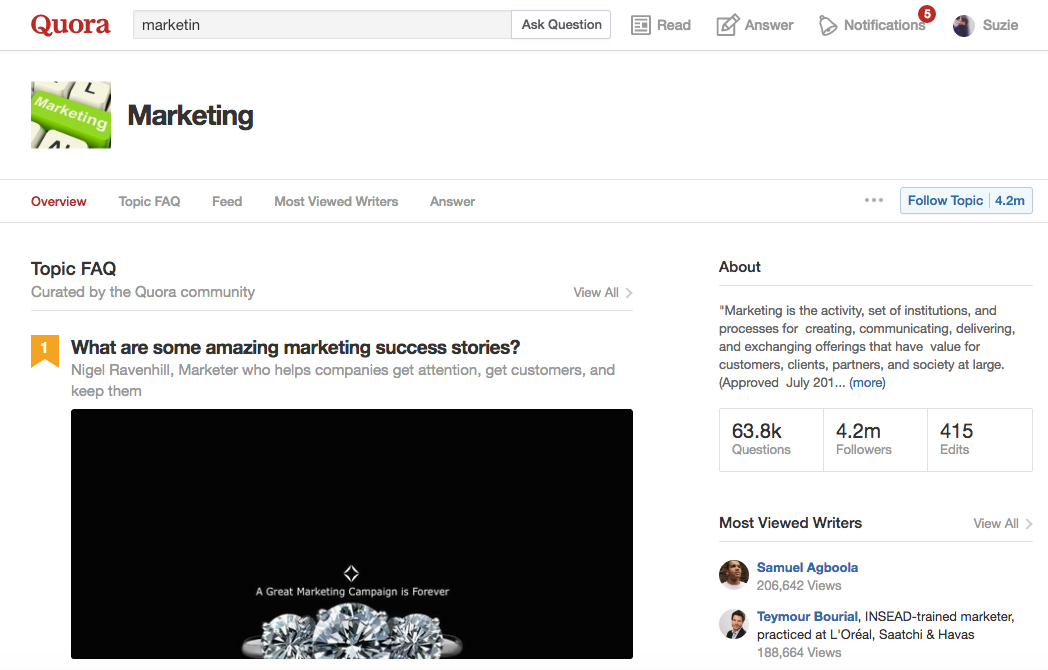Image resolution: width=1048 pixels, height=670 pixels.
Task: Click View All next to Topic FAQ
Action: [596, 292]
